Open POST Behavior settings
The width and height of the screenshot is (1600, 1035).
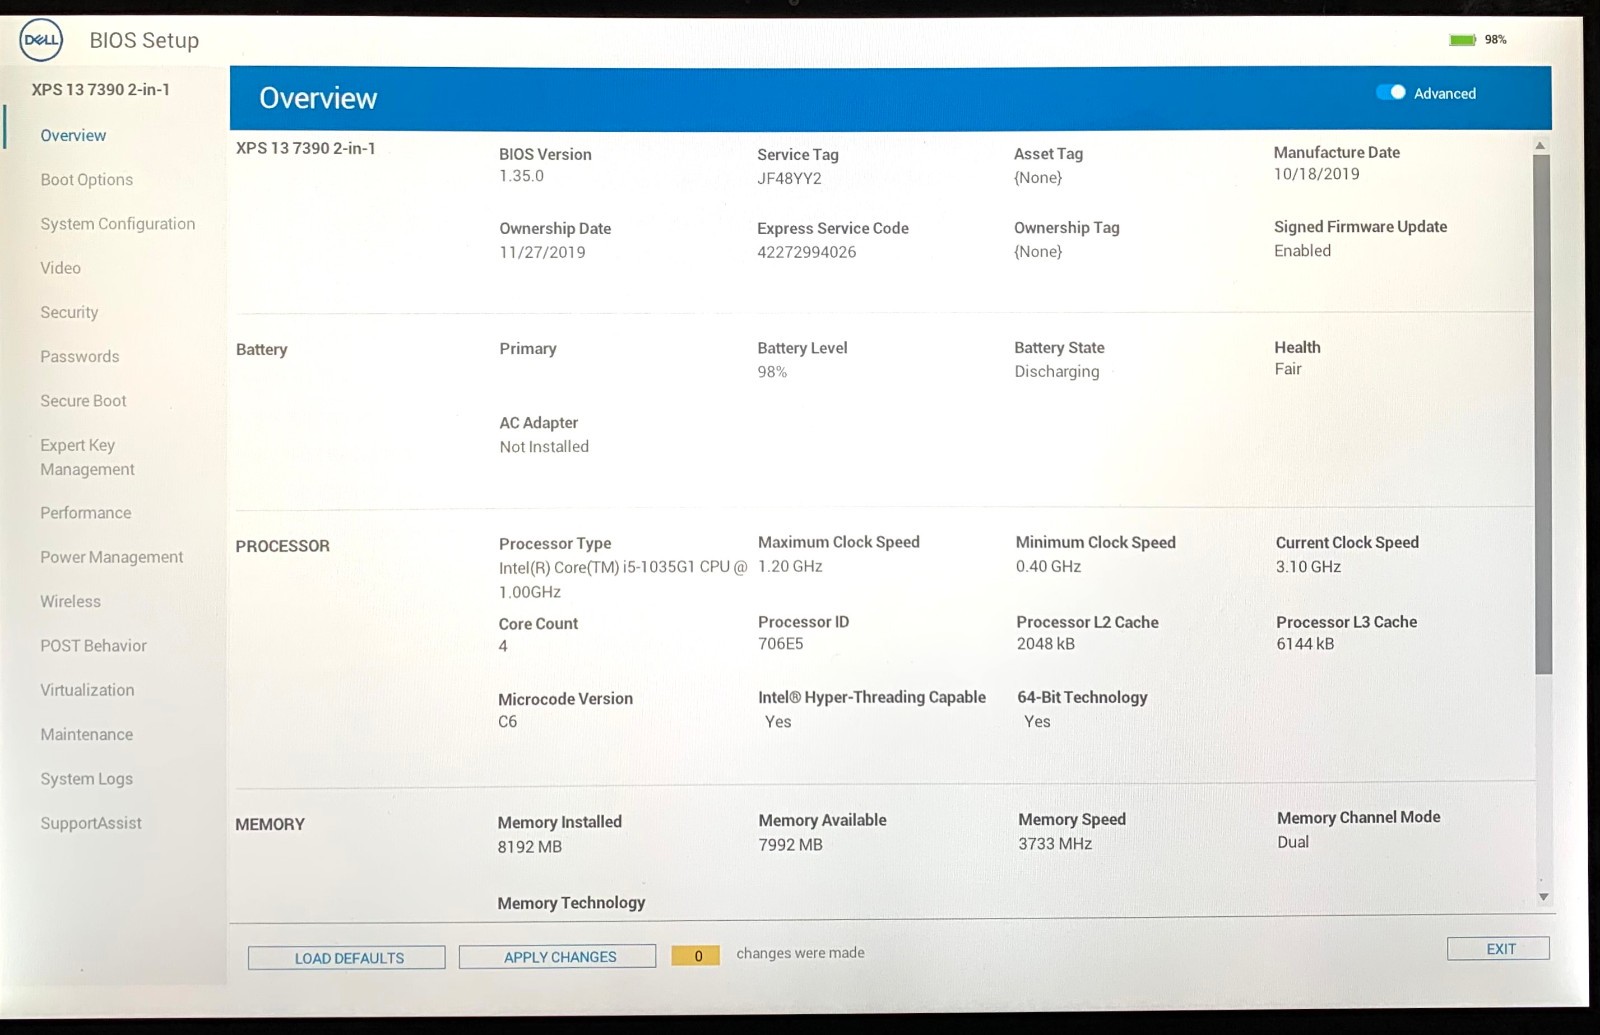pos(93,646)
